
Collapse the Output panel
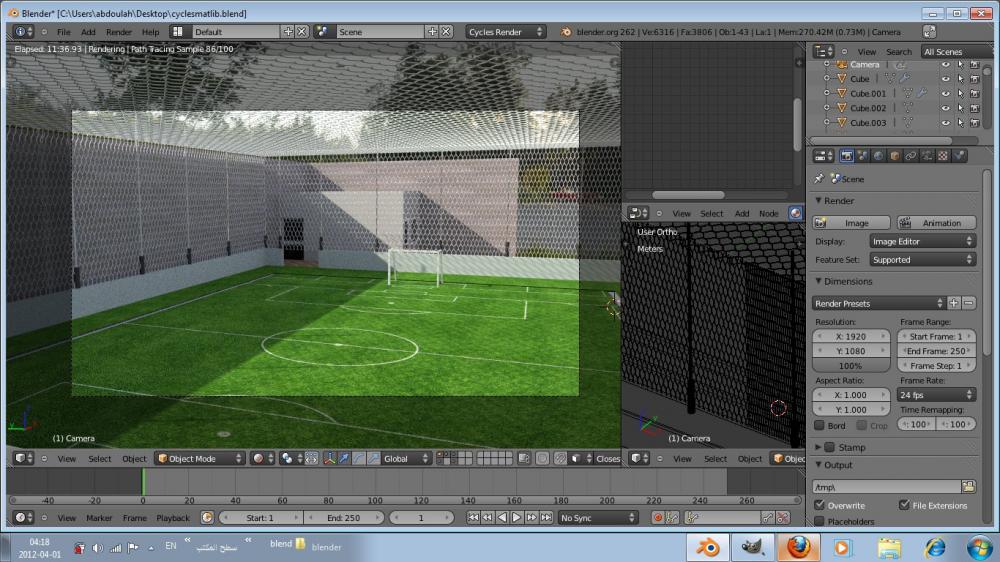818,464
